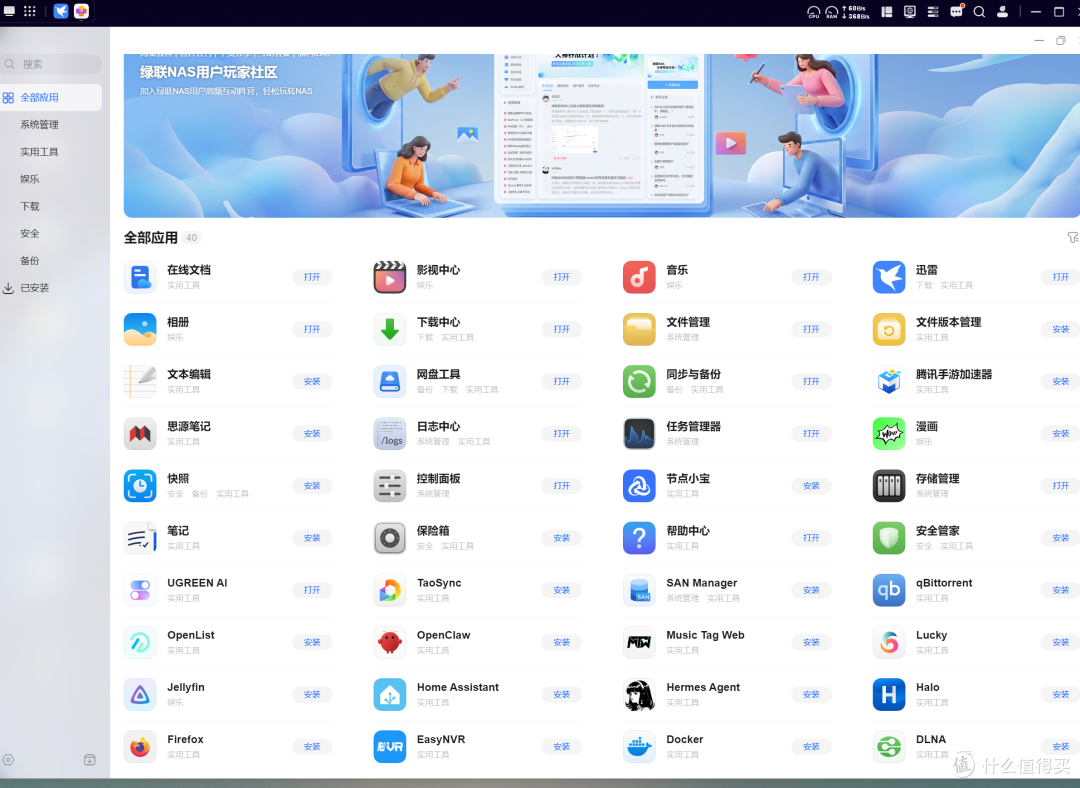Click 安装 button for TaoSync
The height and width of the screenshot is (788, 1080).
[x=561, y=590]
